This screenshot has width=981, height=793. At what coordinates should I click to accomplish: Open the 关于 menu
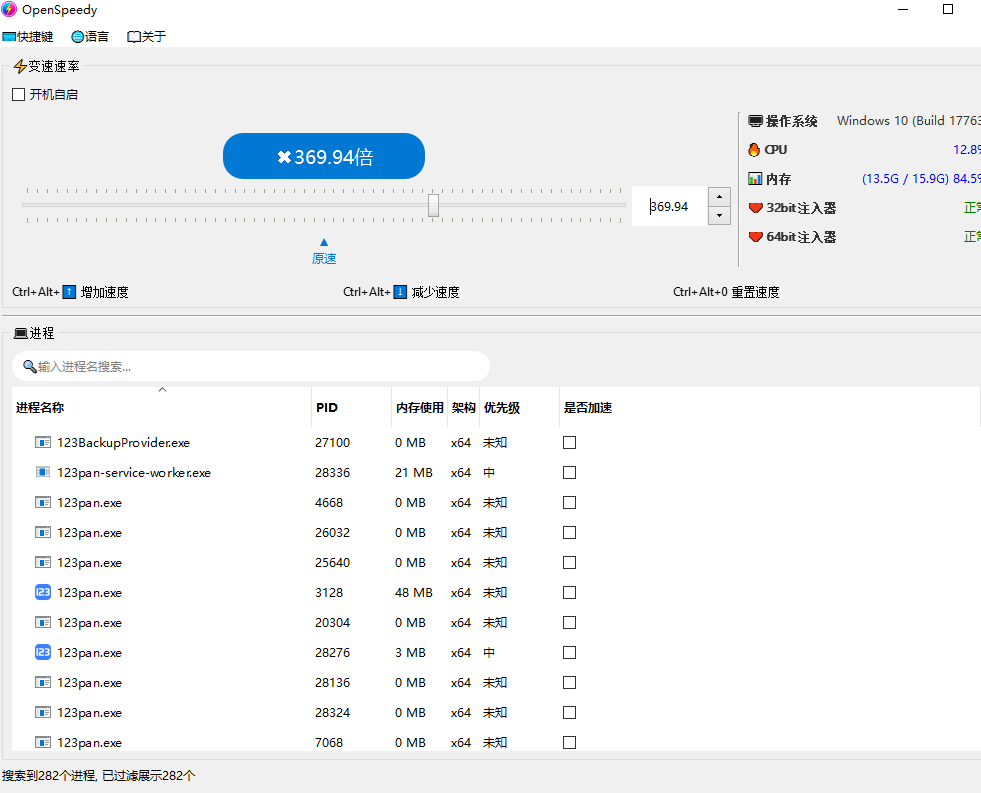point(145,36)
